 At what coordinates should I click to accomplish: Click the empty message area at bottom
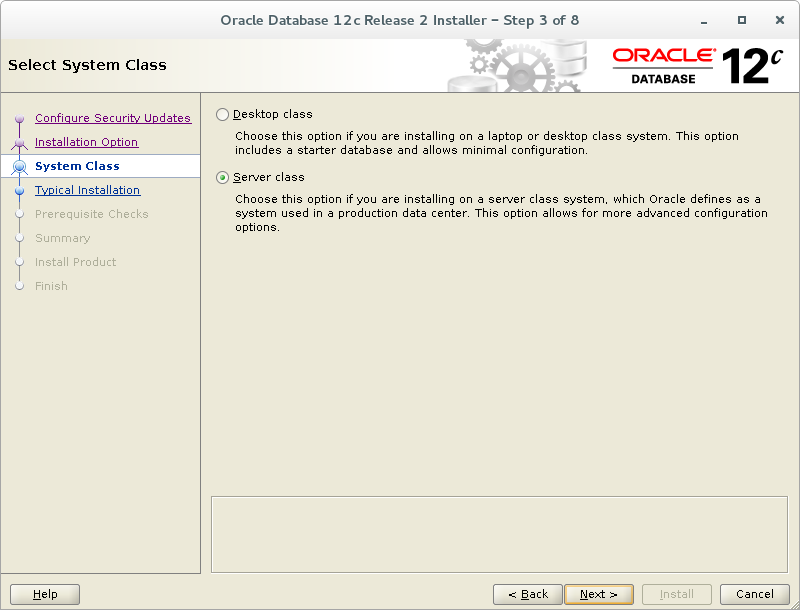pos(499,535)
